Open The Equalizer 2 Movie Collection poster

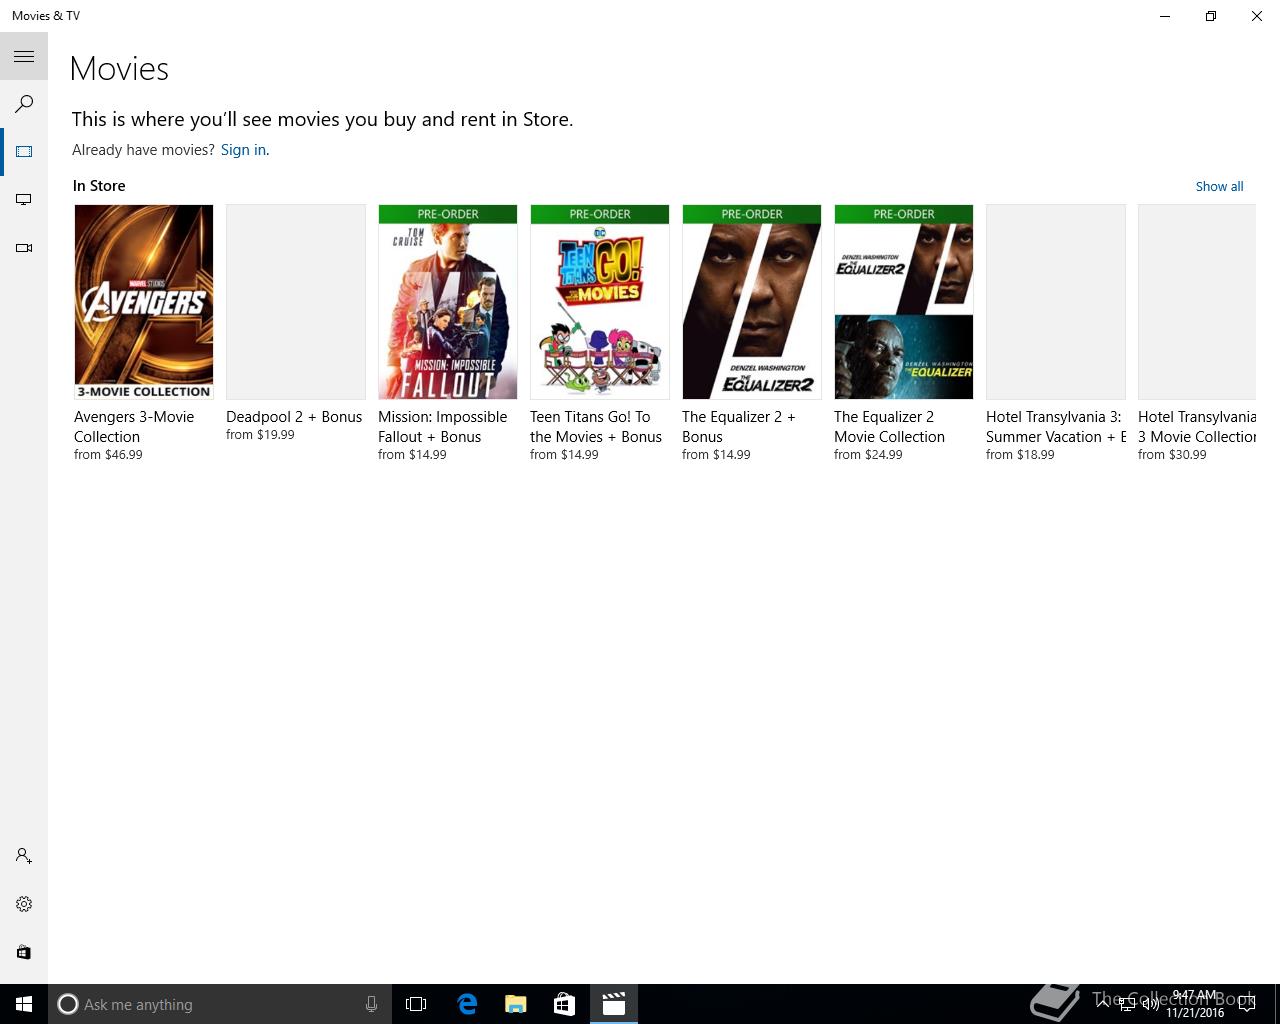(x=904, y=302)
